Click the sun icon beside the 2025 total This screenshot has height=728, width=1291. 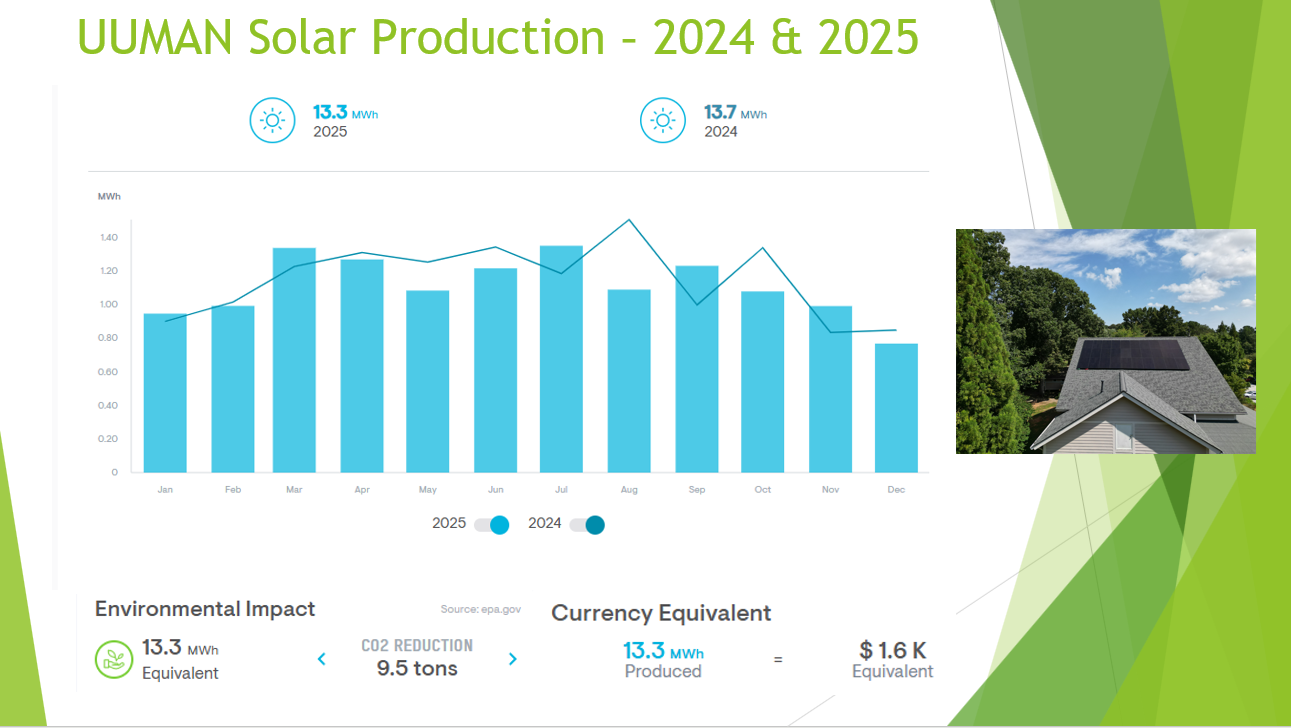(x=272, y=121)
